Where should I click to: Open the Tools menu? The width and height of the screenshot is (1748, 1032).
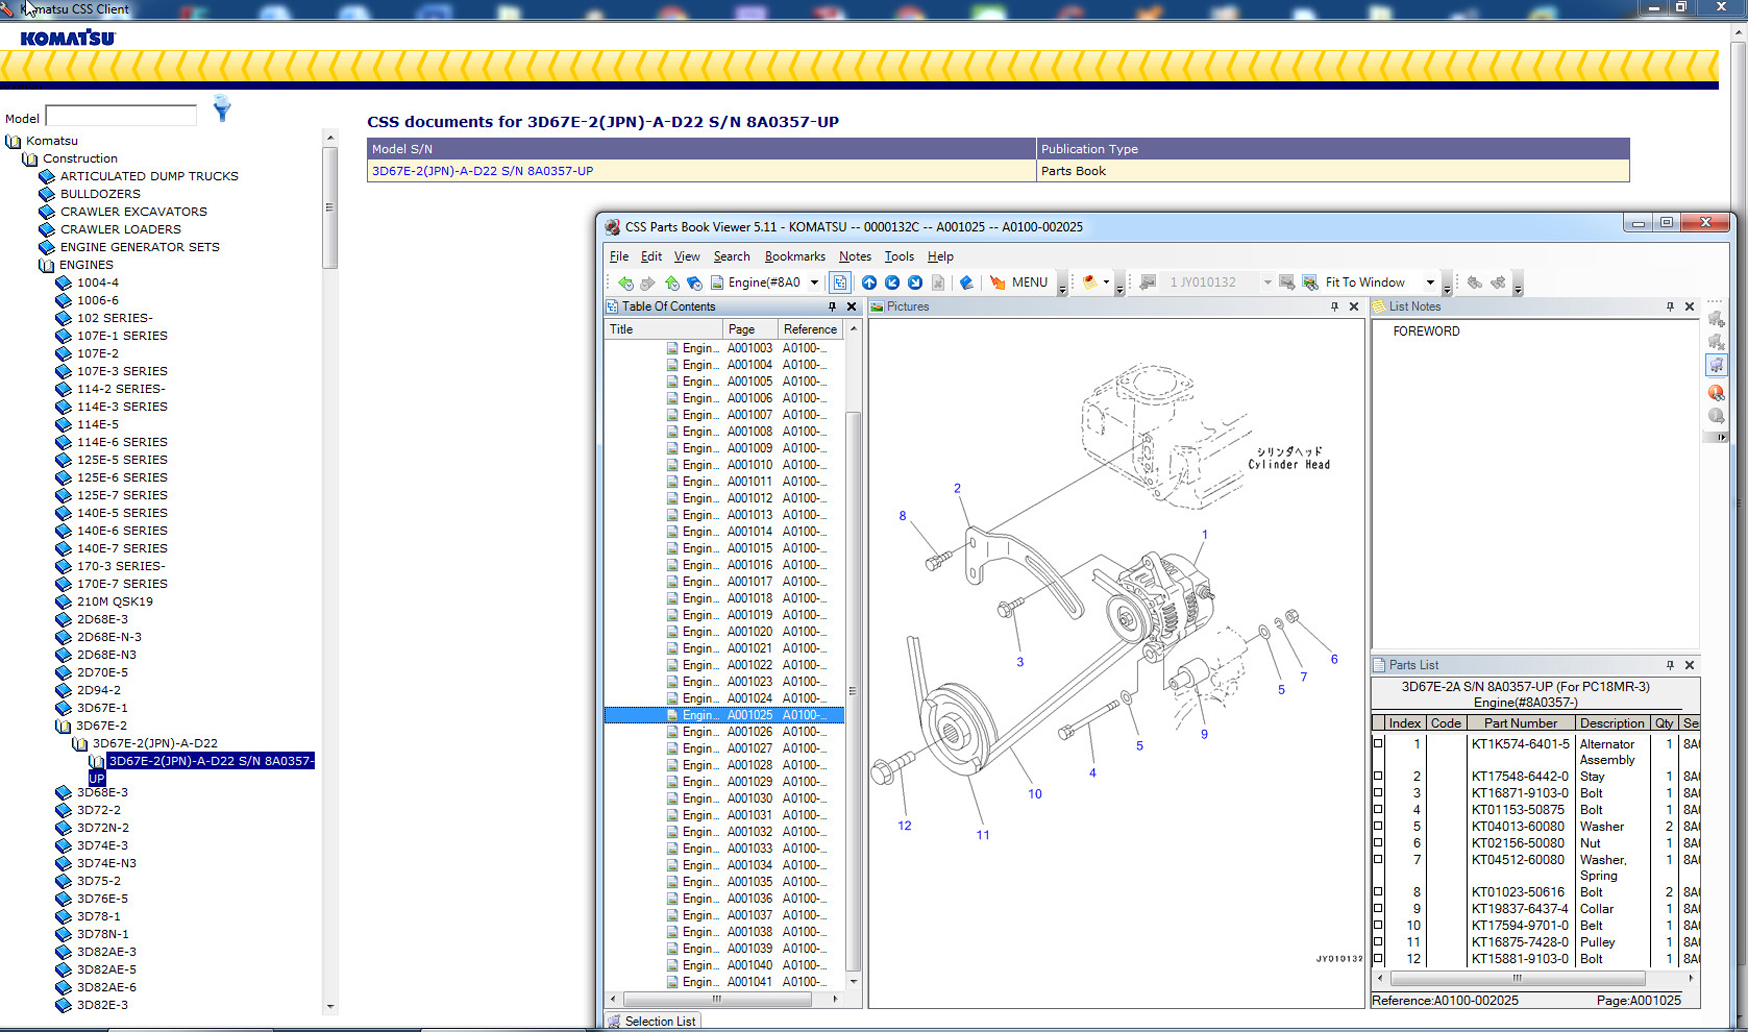click(898, 257)
